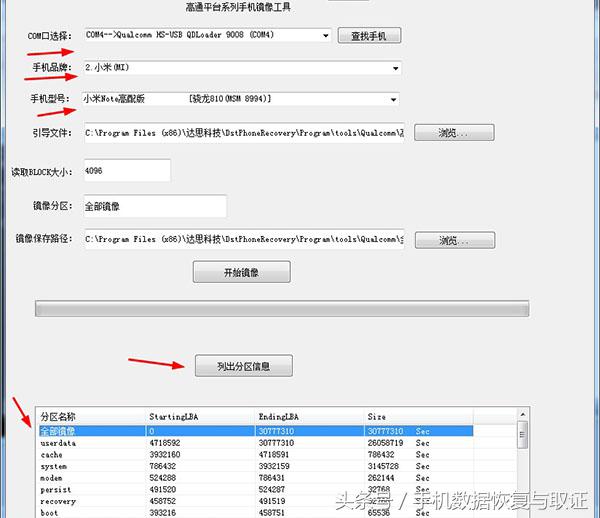Select the userdata partition row
The image size is (600, 518).
point(256,443)
